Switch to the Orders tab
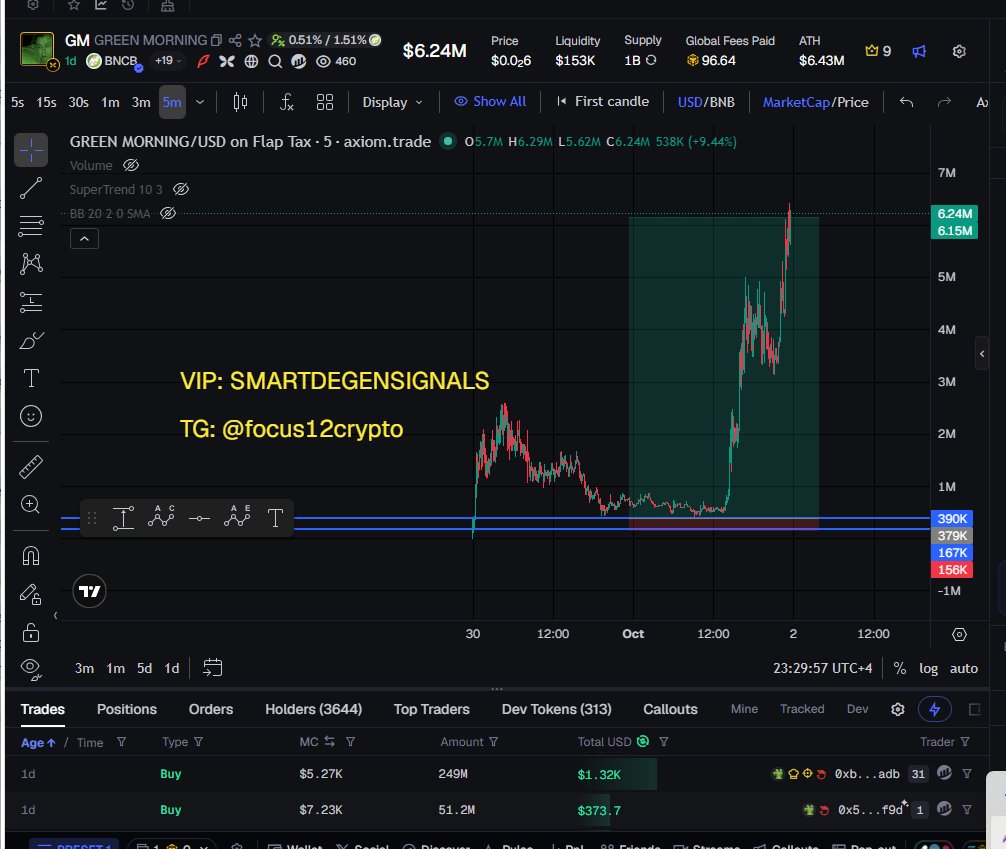 coord(210,709)
